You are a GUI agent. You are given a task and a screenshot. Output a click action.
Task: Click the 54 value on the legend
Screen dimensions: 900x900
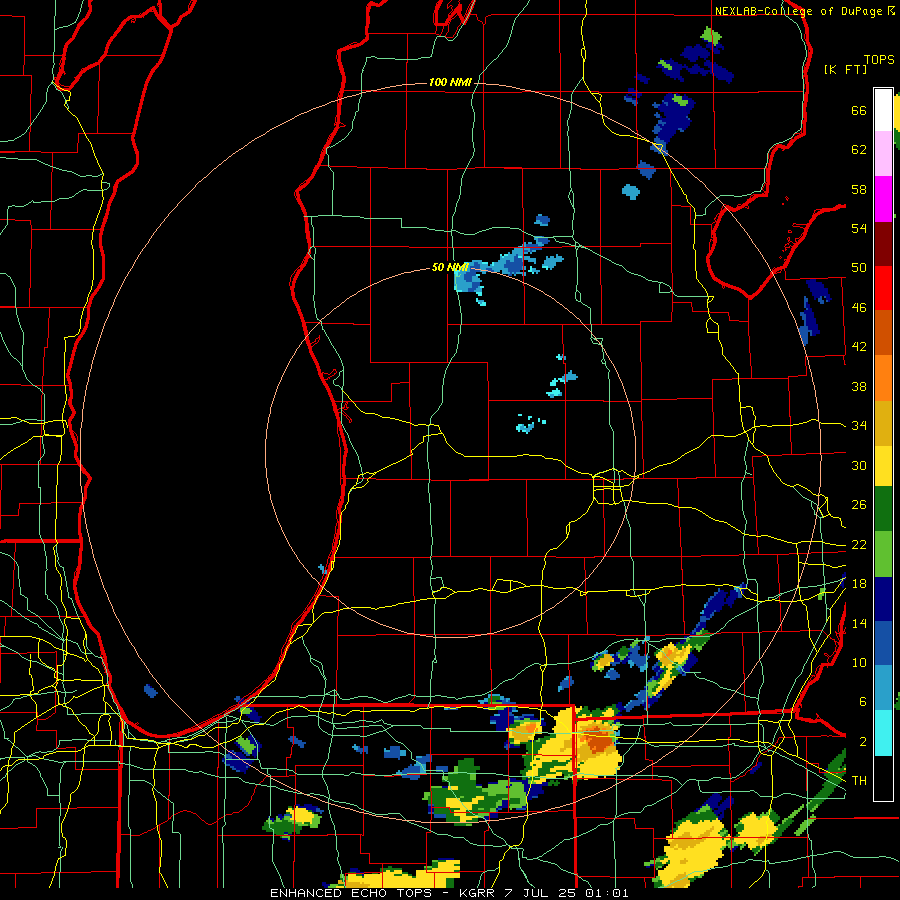pos(859,228)
